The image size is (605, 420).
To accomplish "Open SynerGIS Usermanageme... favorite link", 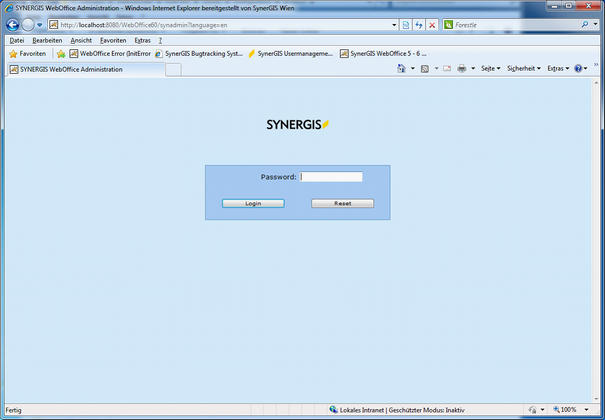I will (x=290, y=54).
